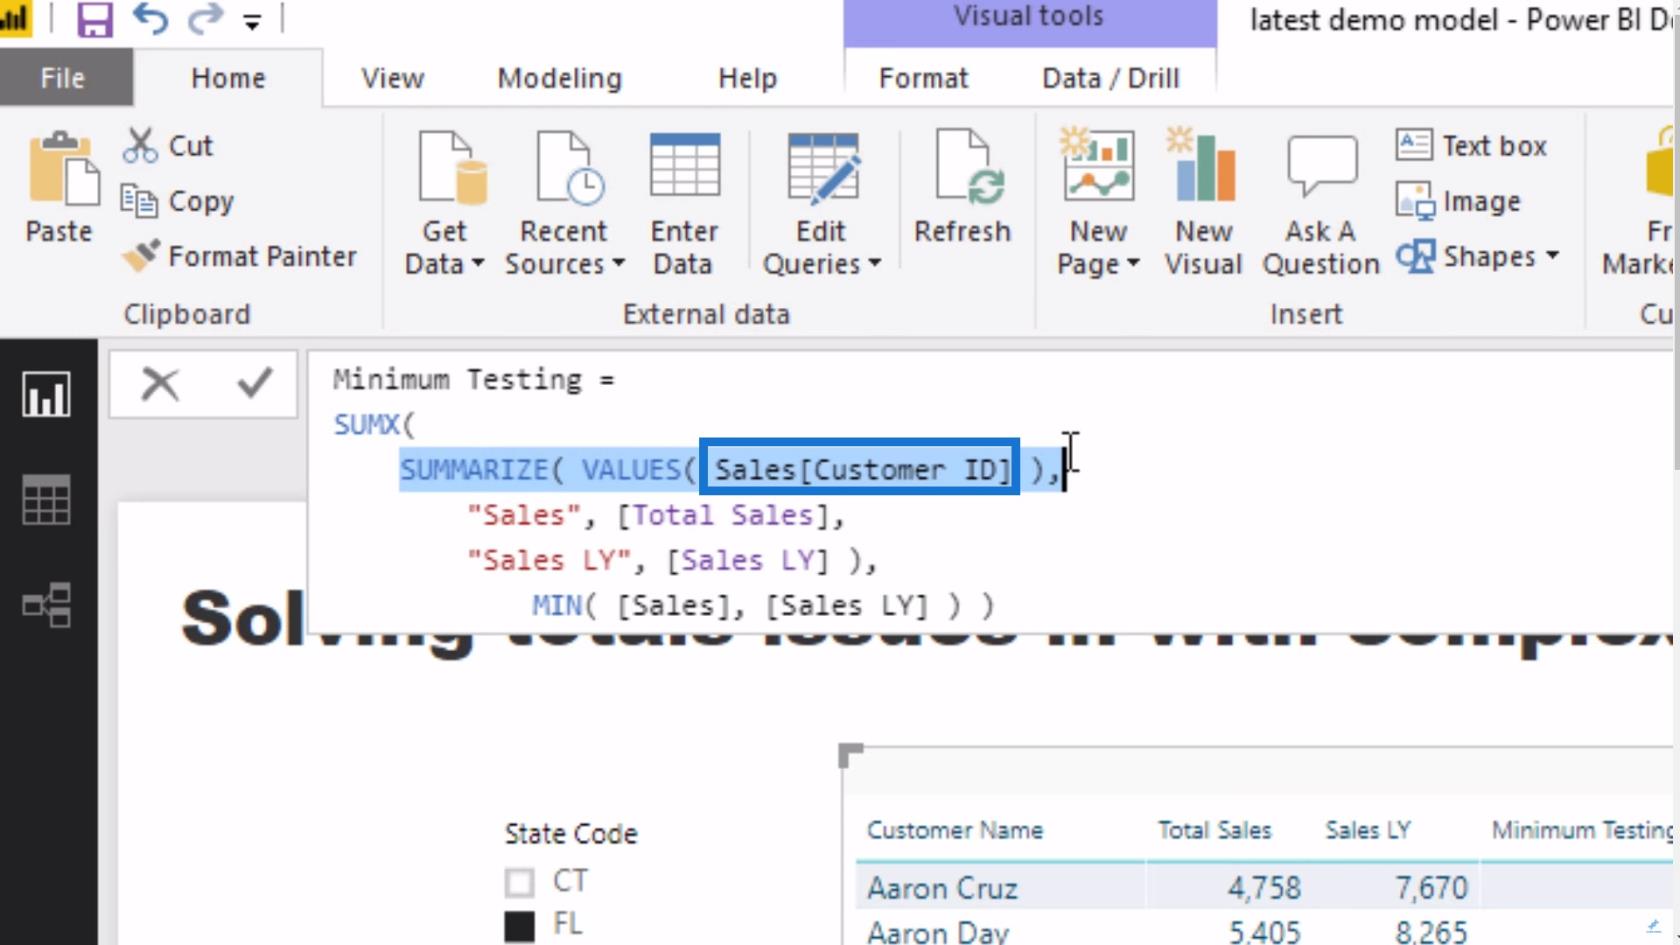Click the State Code slicer header
The height and width of the screenshot is (945, 1680).
point(571,834)
